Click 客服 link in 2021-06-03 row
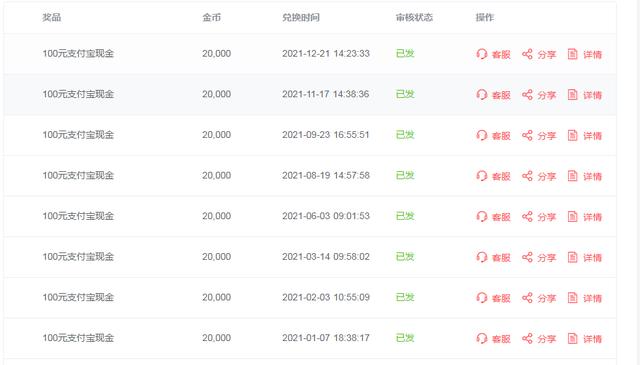Screen dimensions: 640x365 click(501, 217)
